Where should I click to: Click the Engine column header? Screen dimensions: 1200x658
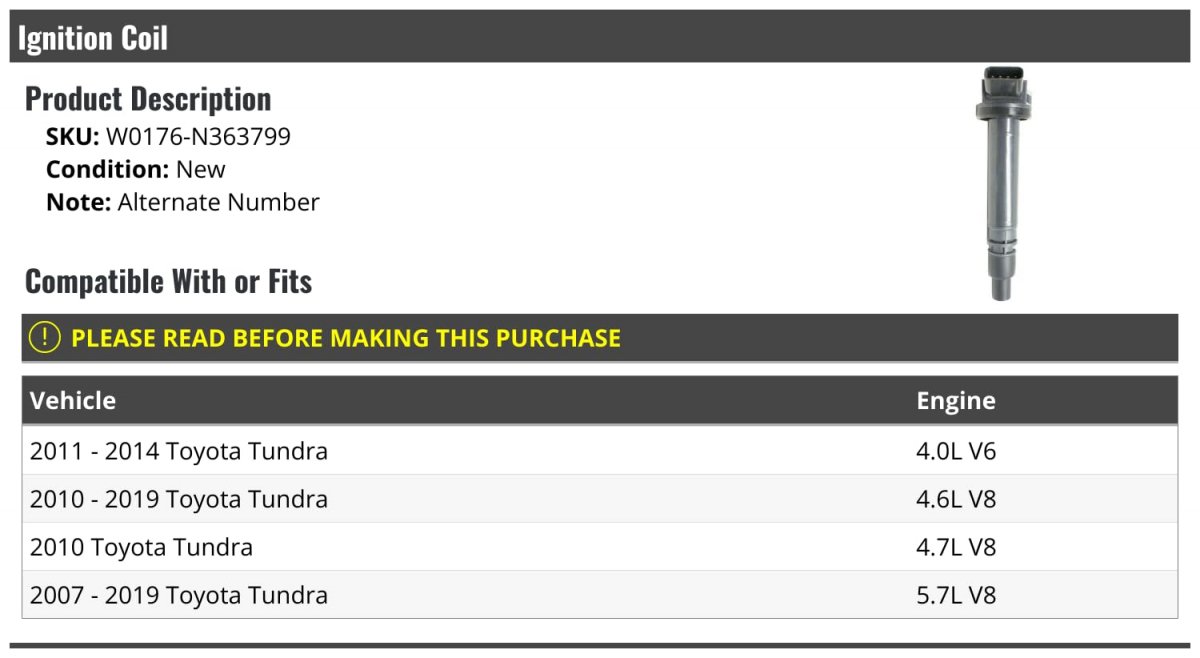955,401
